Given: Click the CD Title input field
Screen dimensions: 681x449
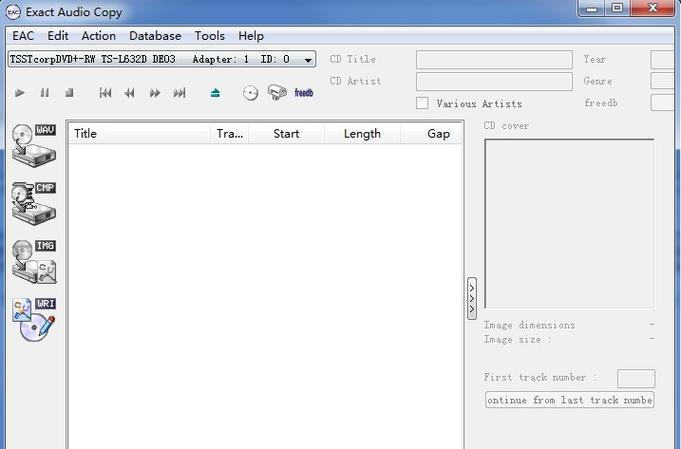Looking at the screenshot, I should tap(494, 59).
